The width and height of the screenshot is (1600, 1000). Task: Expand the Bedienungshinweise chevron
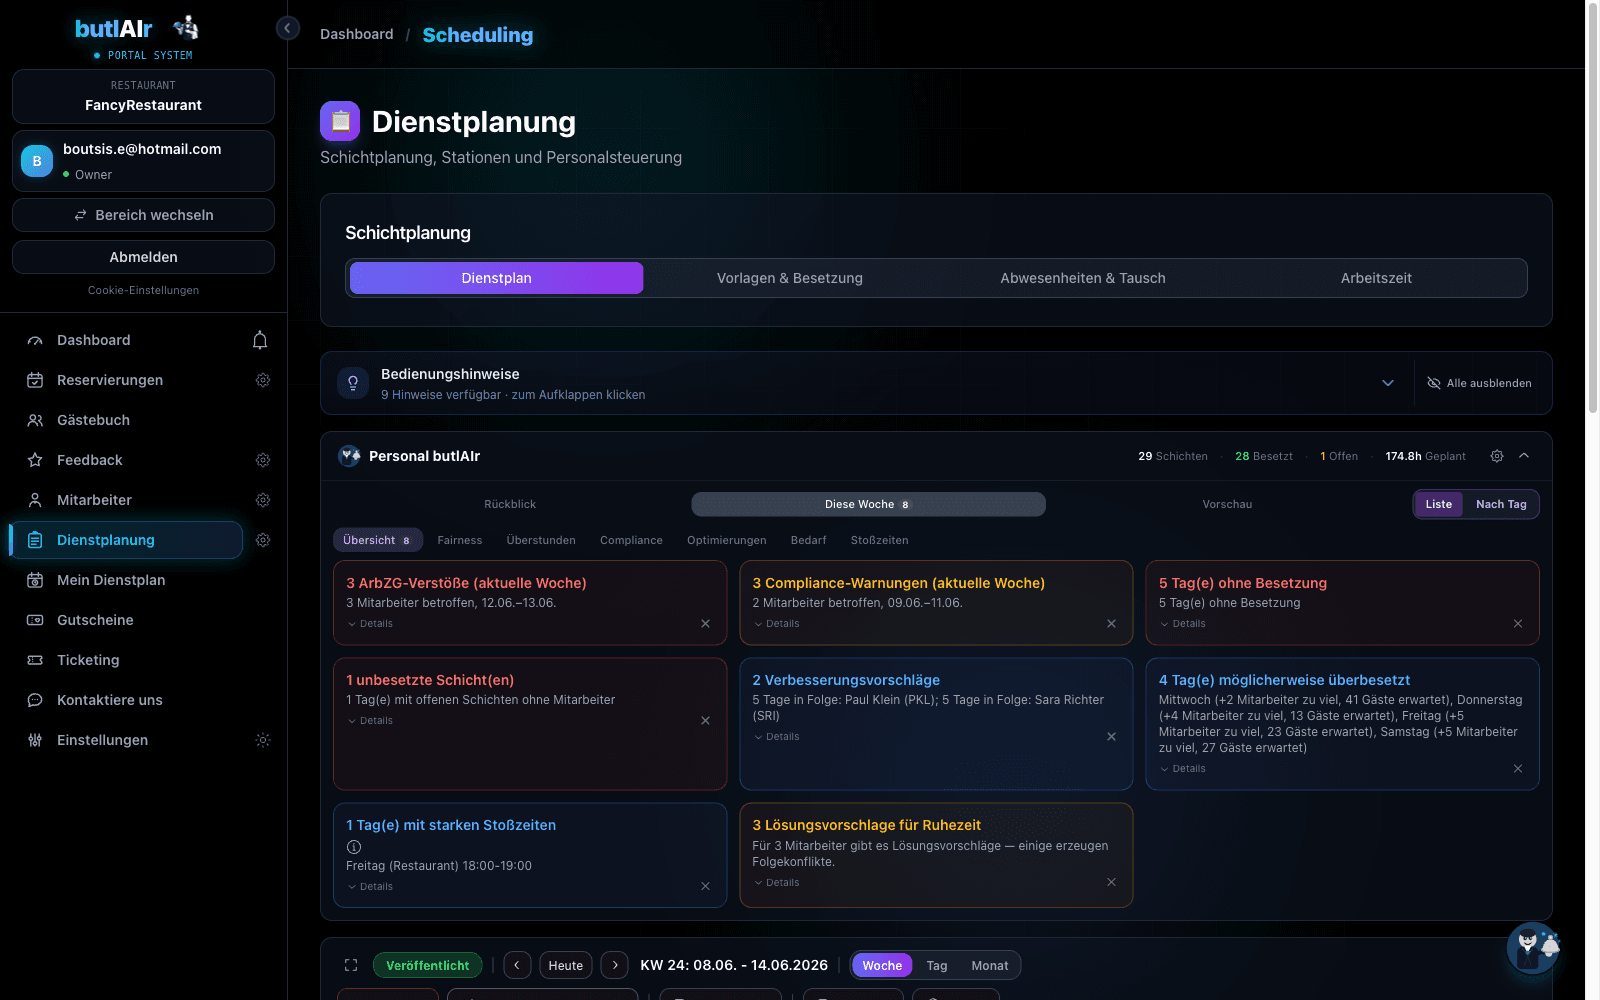point(1388,383)
